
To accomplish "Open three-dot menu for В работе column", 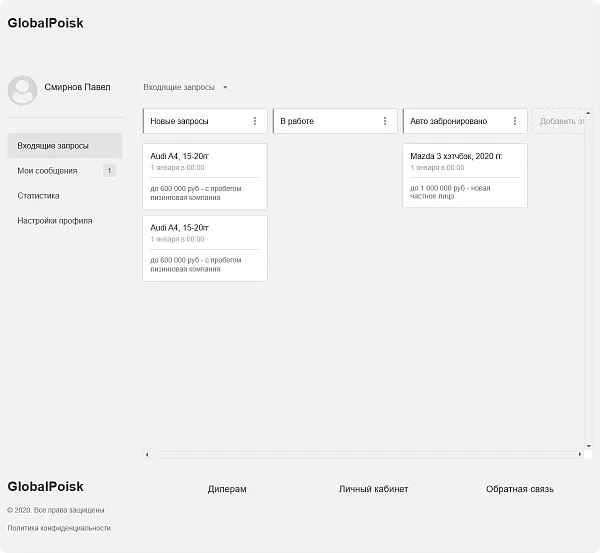I will [x=384, y=121].
